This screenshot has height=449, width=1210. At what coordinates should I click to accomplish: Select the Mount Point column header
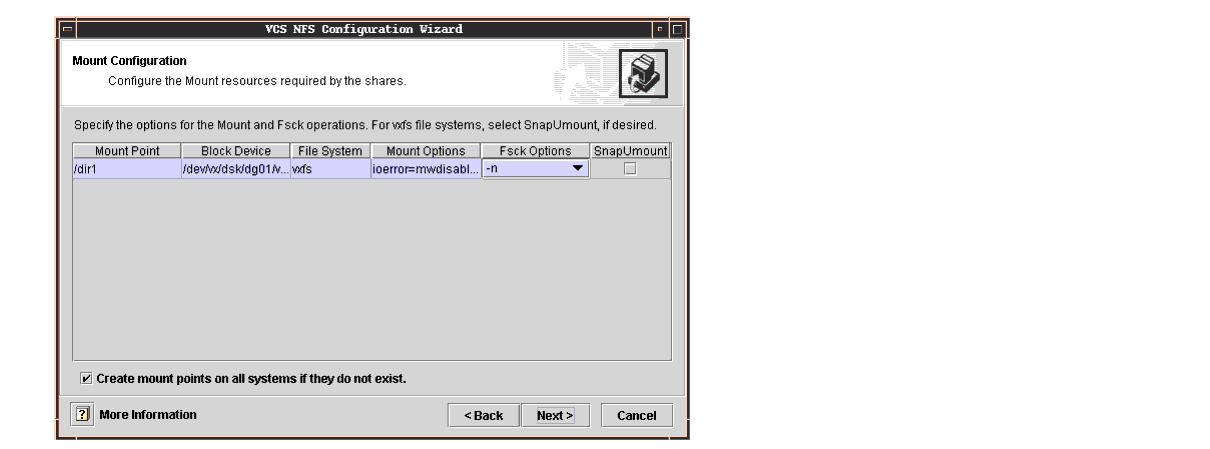click(x=126, y=151)
